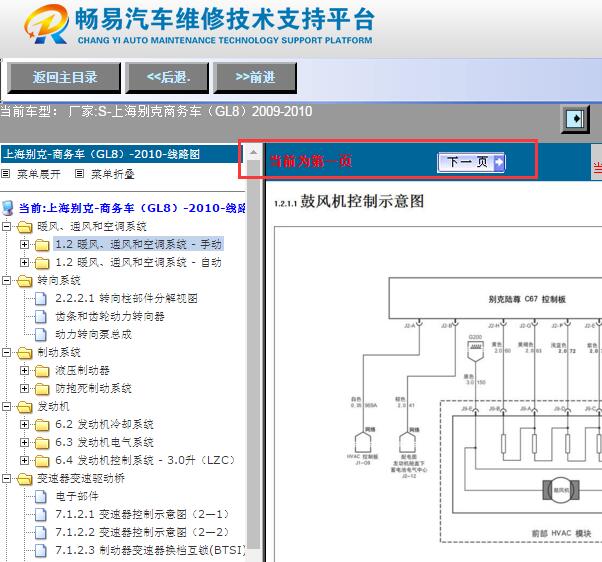602x562 pixels.
Task: Open the root link 当前:上海别克-商务车（GL8）
Action: point(132,208)
